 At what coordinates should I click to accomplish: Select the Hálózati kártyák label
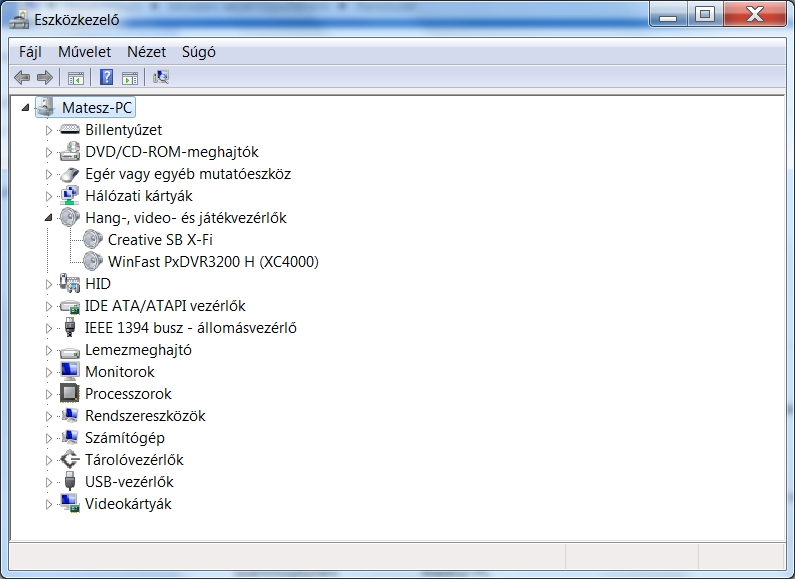[139, 196]
